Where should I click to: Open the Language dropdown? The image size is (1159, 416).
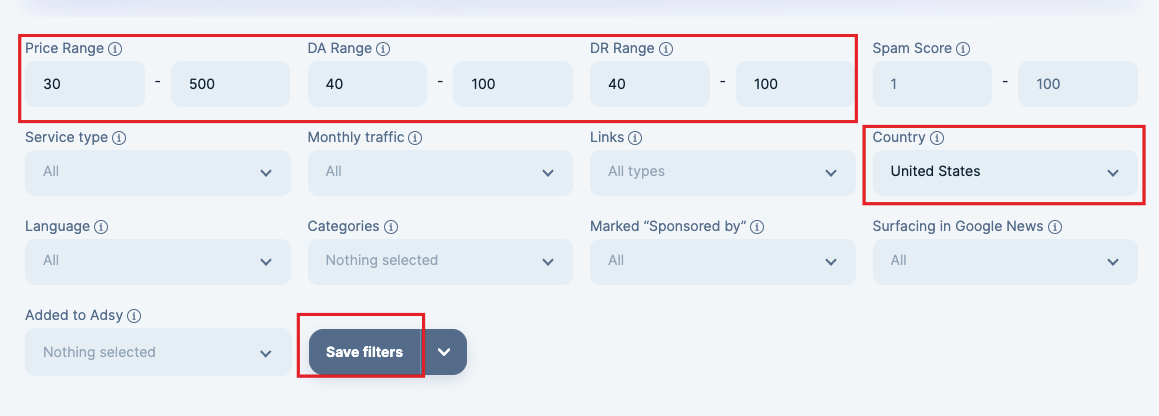[158, 262]
